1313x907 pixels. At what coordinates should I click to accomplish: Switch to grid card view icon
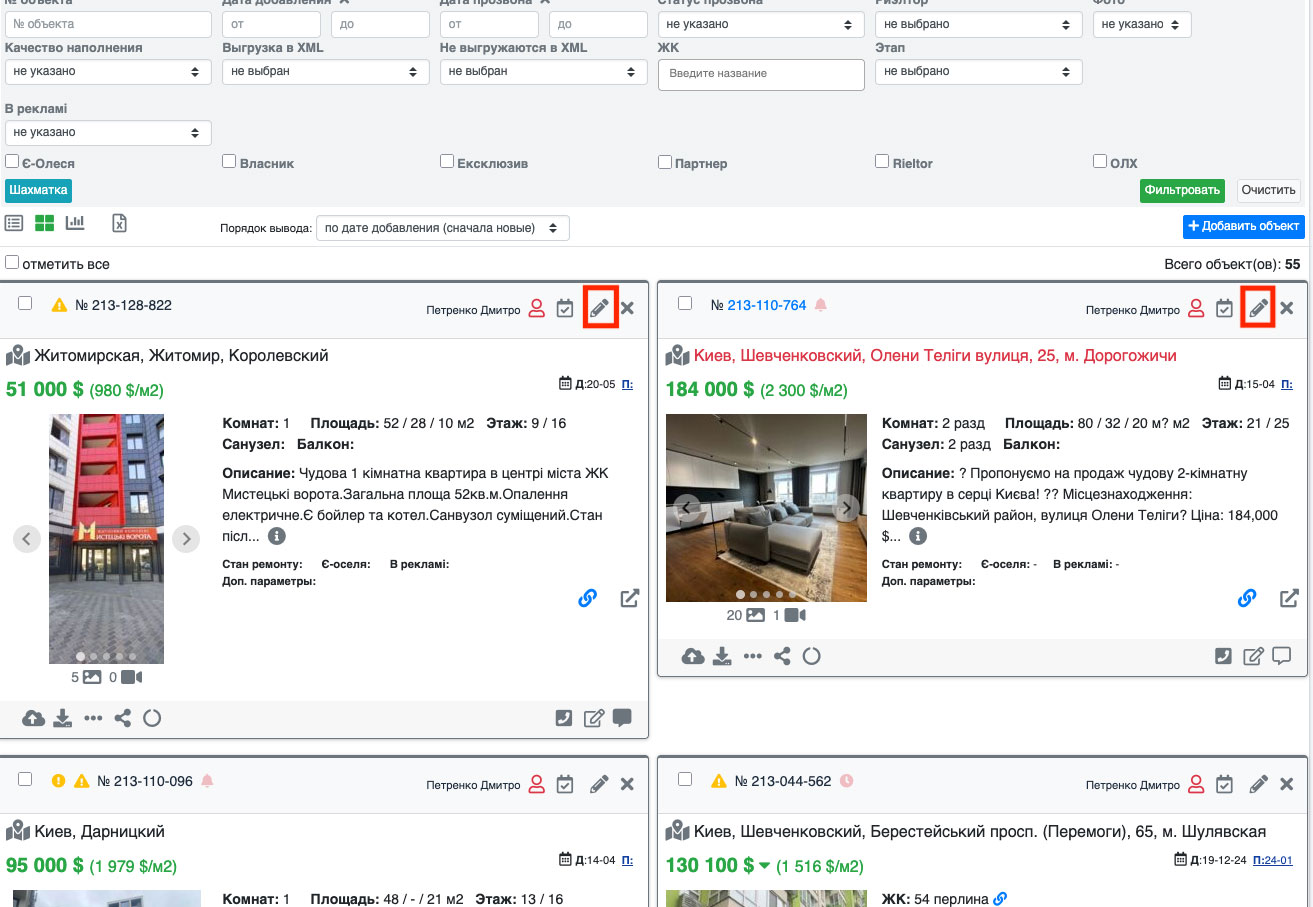tap(44, 223)
